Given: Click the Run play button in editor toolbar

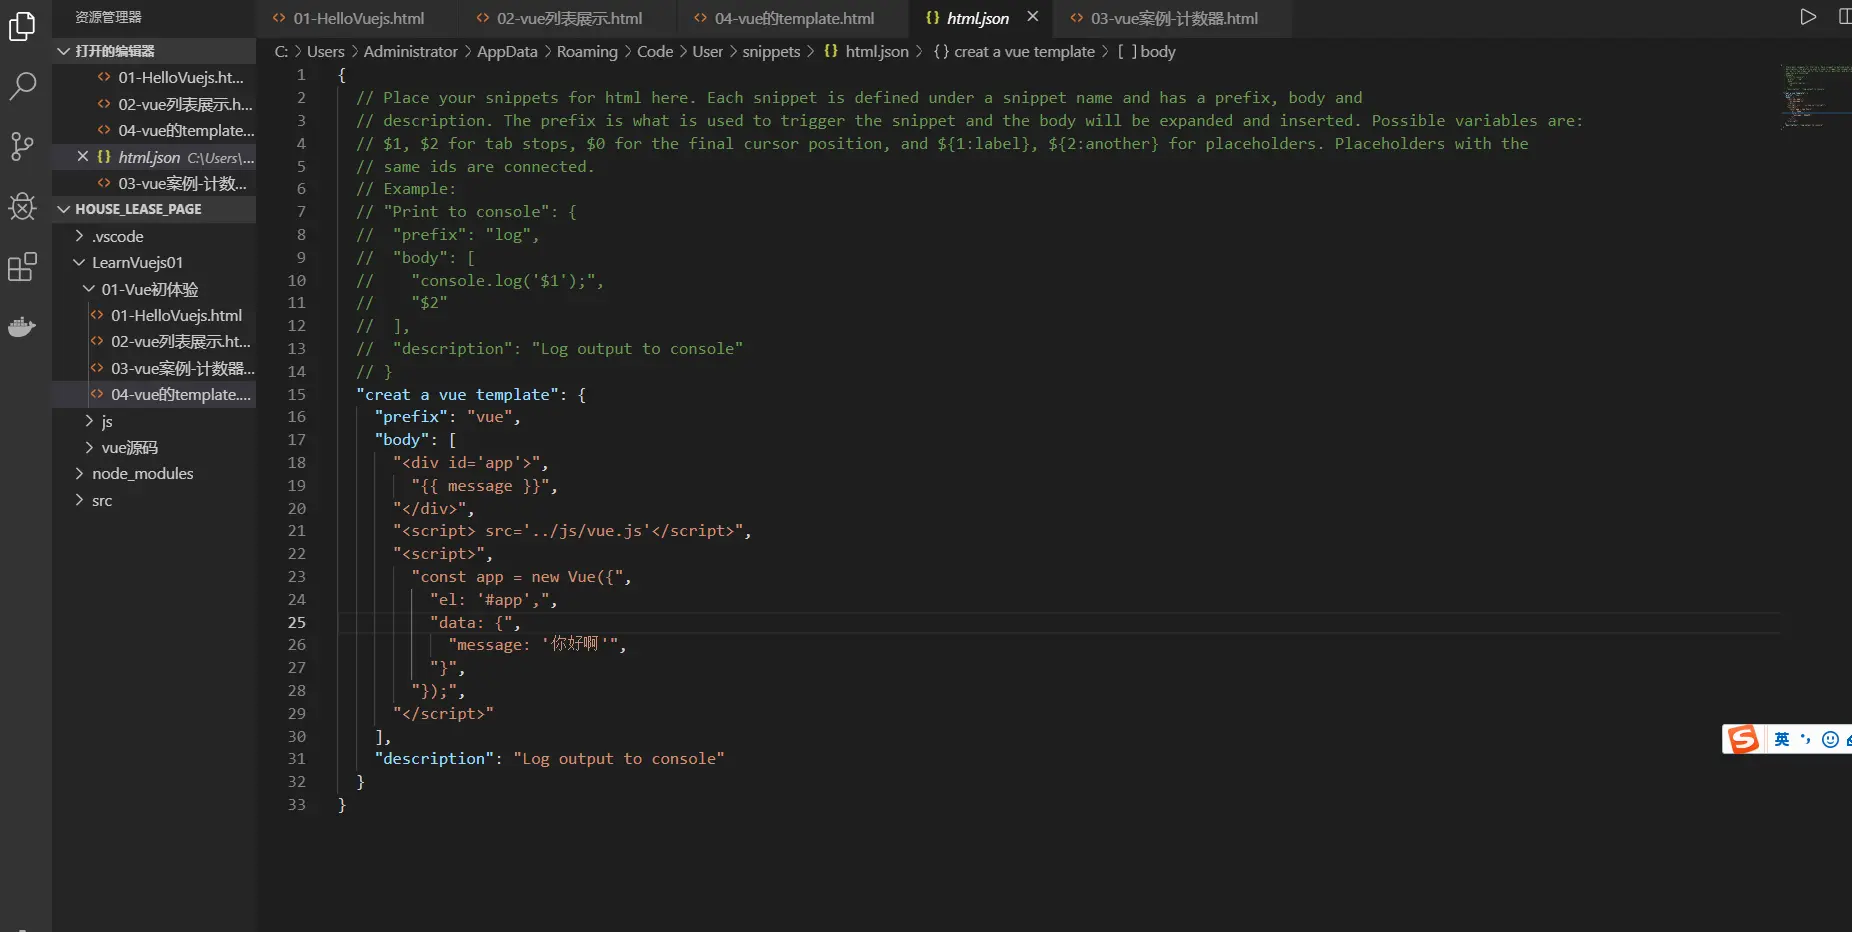Looking at the screenshot, I should coord(1807,17).
